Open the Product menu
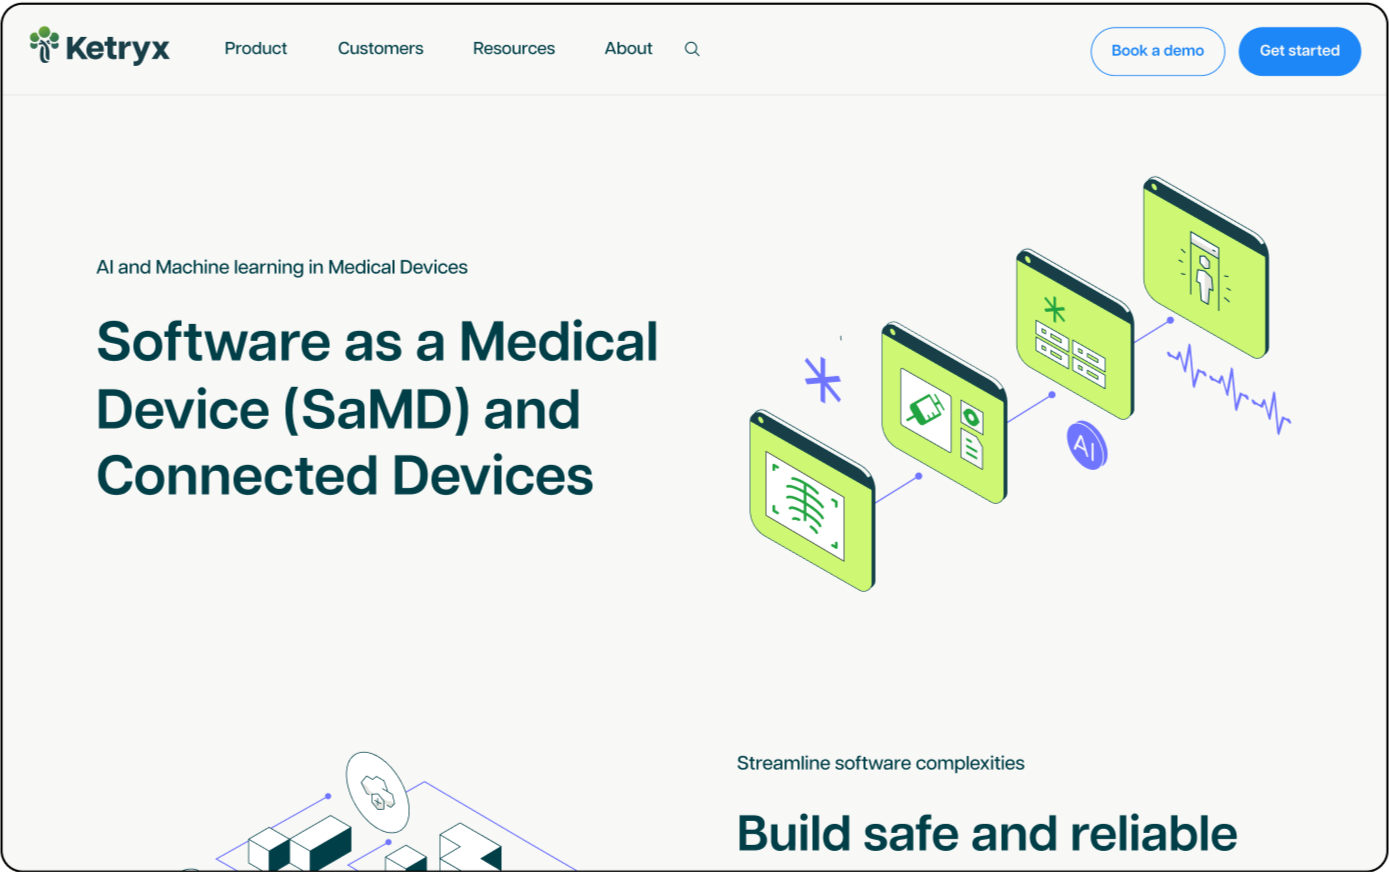 255,49
